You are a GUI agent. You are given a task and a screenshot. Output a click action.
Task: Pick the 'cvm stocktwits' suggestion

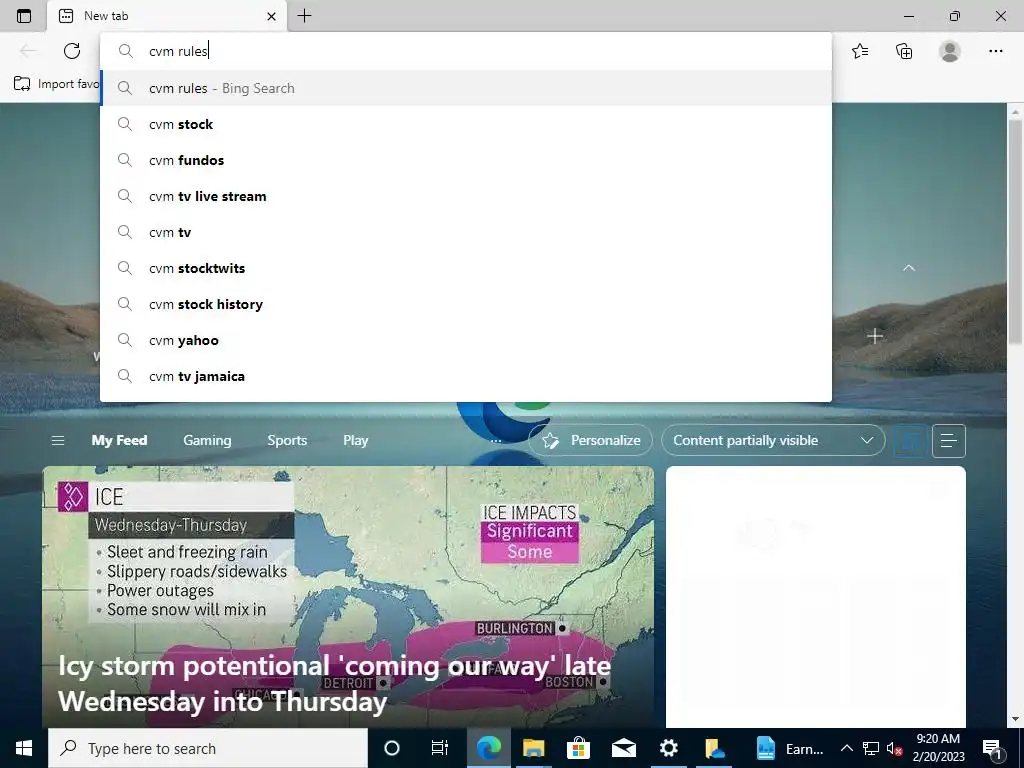pyautogui.click(x=466, y=268)
